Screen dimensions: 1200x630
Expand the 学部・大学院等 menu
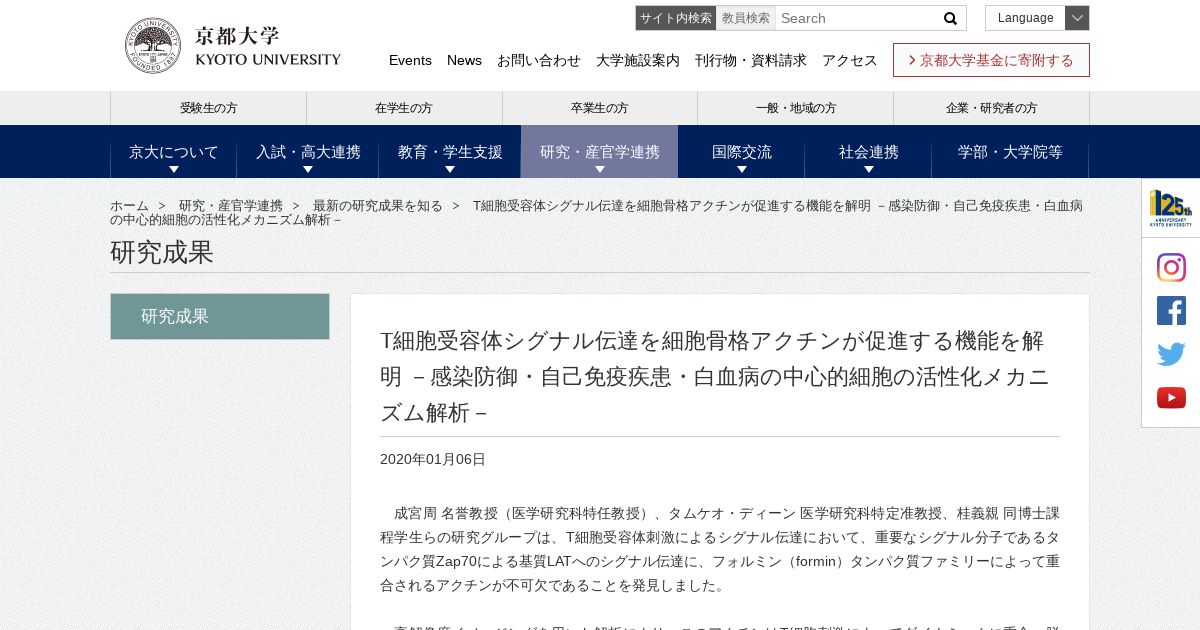pos(1010,152)
